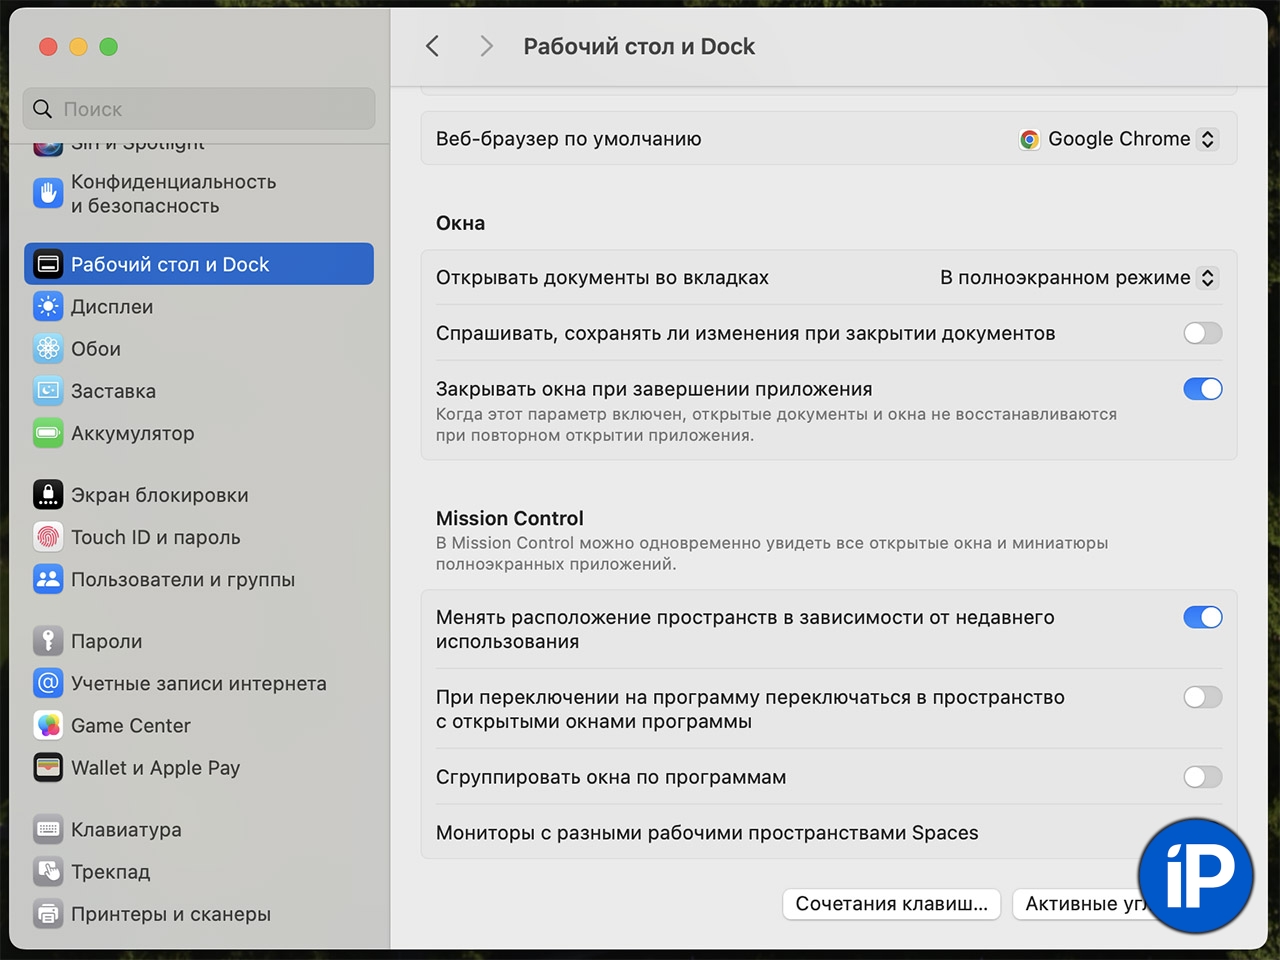1280x960 pixels.
Task: Click the search magnifier icon
Action: [x=42, y=108]
